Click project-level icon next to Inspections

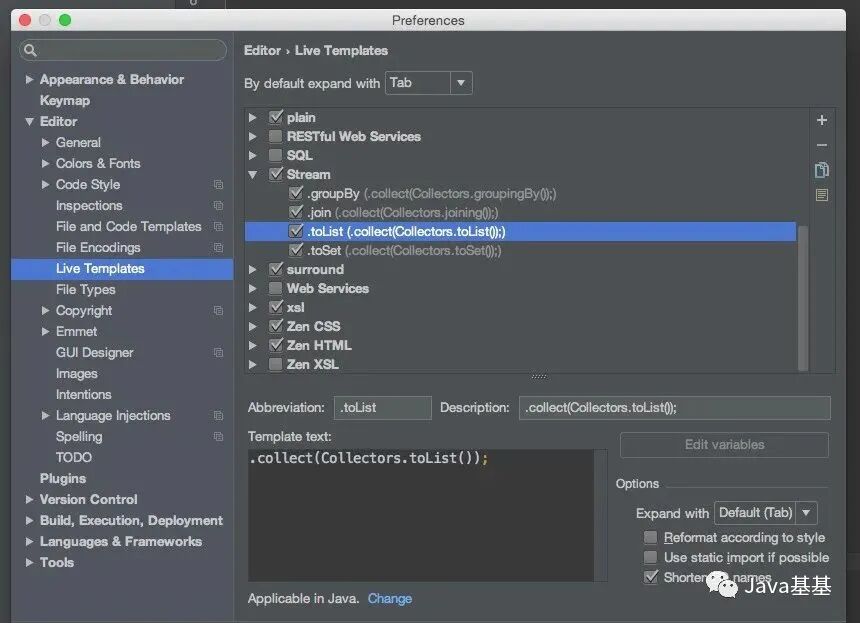coord(218,205)
